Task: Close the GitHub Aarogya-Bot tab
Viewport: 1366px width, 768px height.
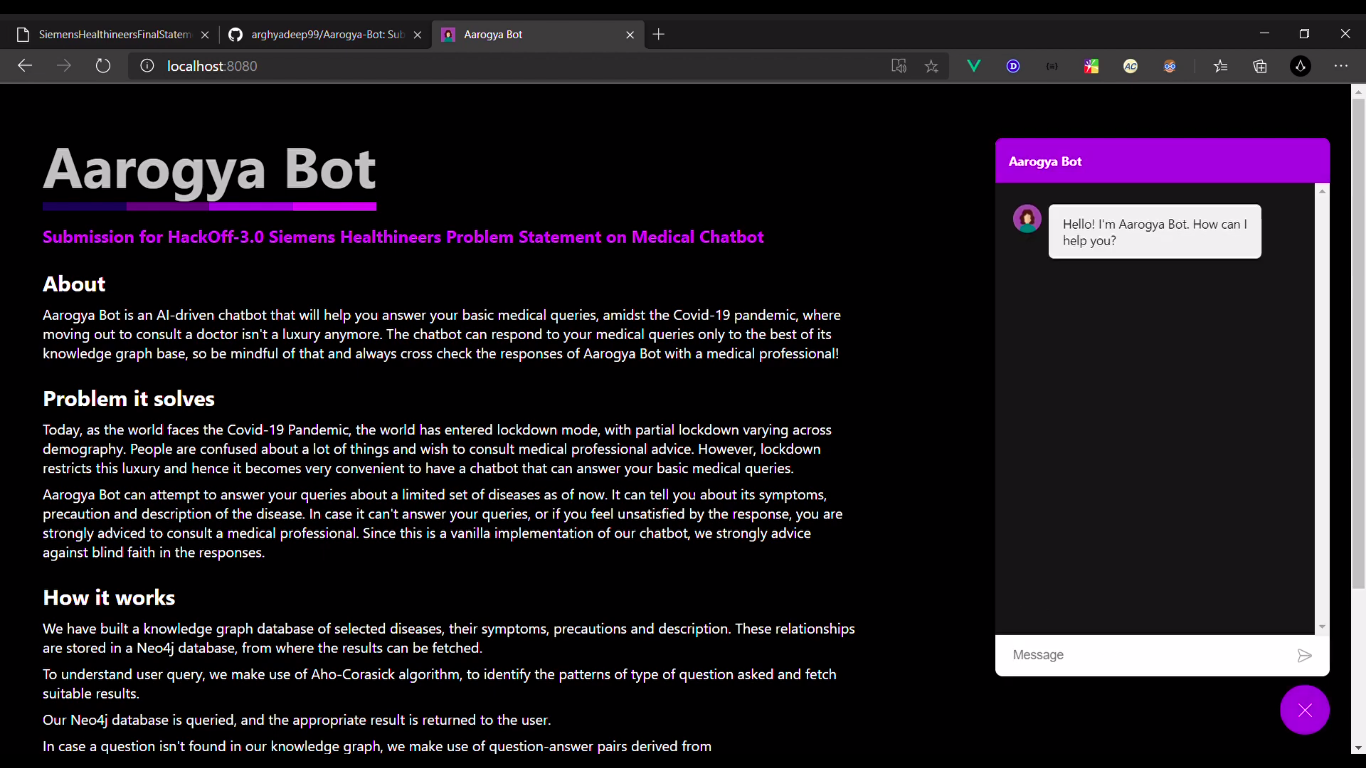Action: [x=418, y=34]
